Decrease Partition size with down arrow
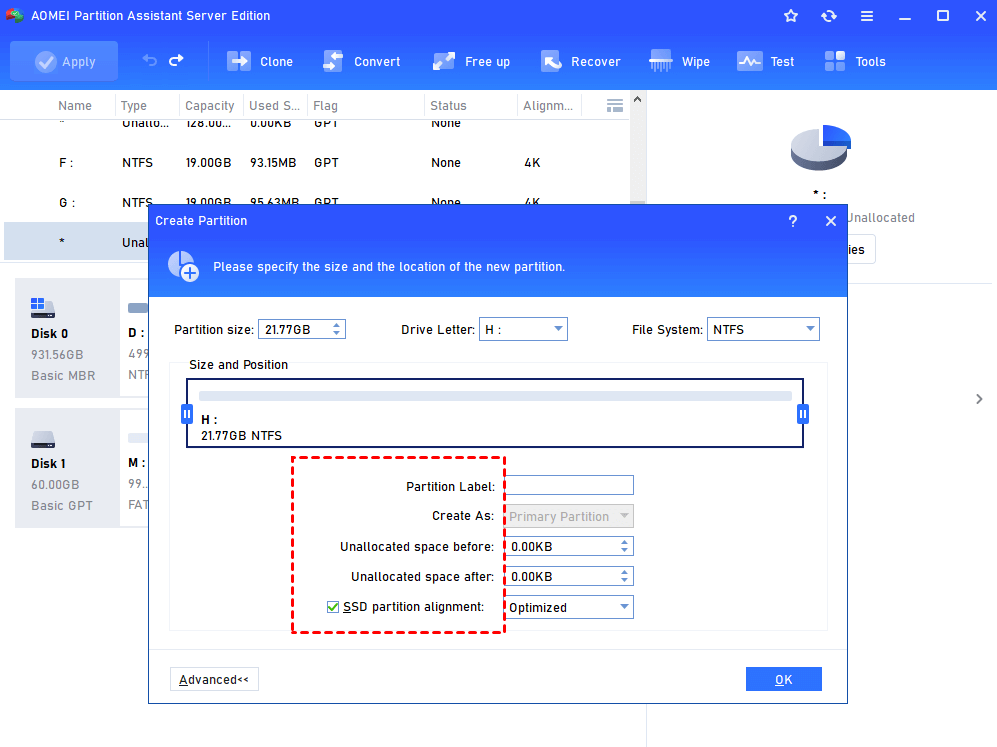The image size is (997, 747). tap(337, 334)
